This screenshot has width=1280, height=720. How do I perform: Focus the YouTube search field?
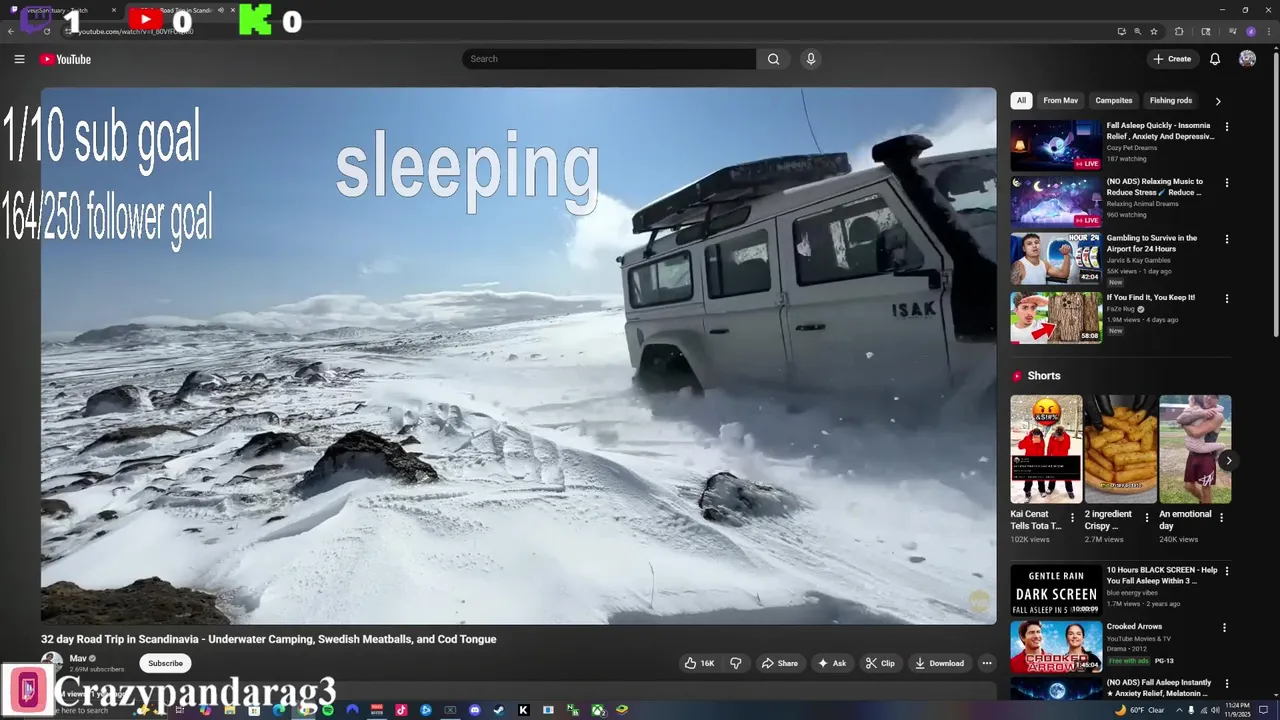coord(609,59)
